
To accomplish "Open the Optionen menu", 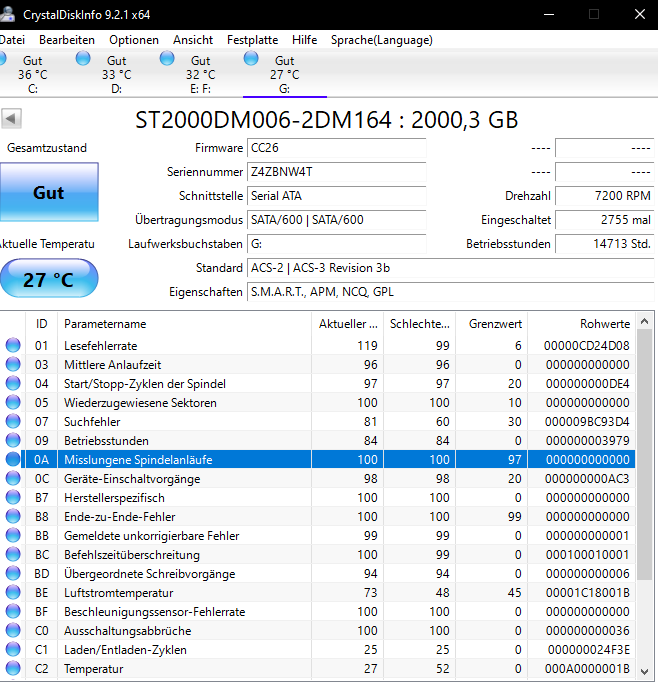I will coord(134,40).
